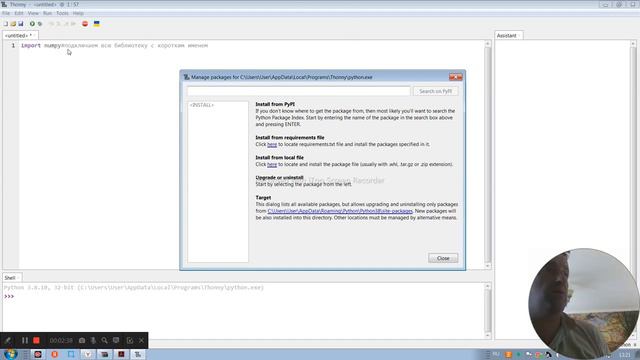The width and height of the screenshot is (640, 360).
Task: Click the Step over debugger icon
Action: [51, 24]
